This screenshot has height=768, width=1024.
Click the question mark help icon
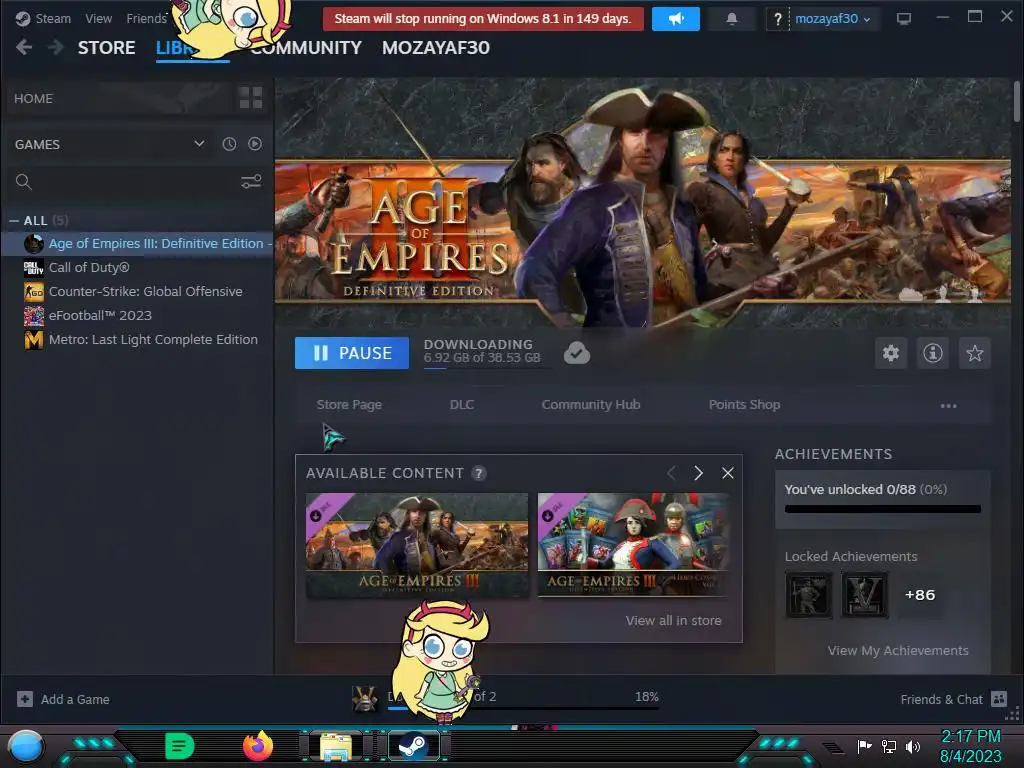pos(777,19)
